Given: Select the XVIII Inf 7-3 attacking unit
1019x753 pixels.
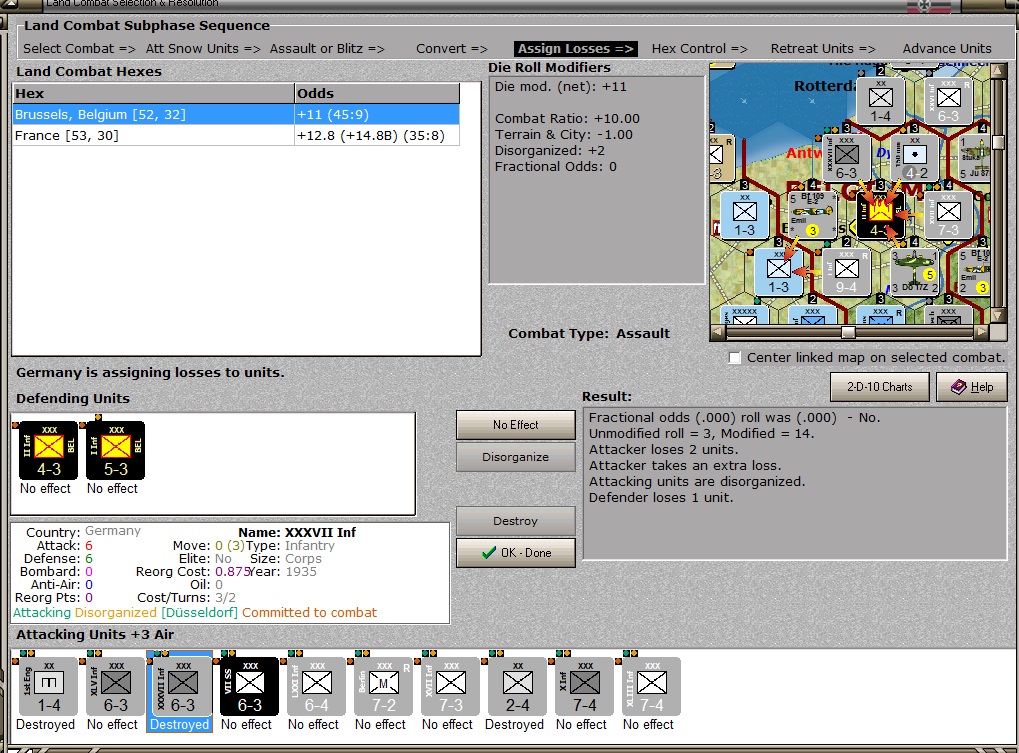Looking at the screenshot, I should (x=450, y=686).
